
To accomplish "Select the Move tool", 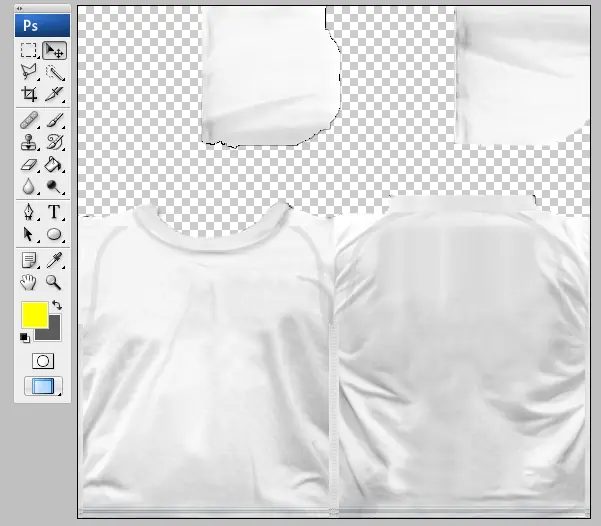I will tap(54, 50).
